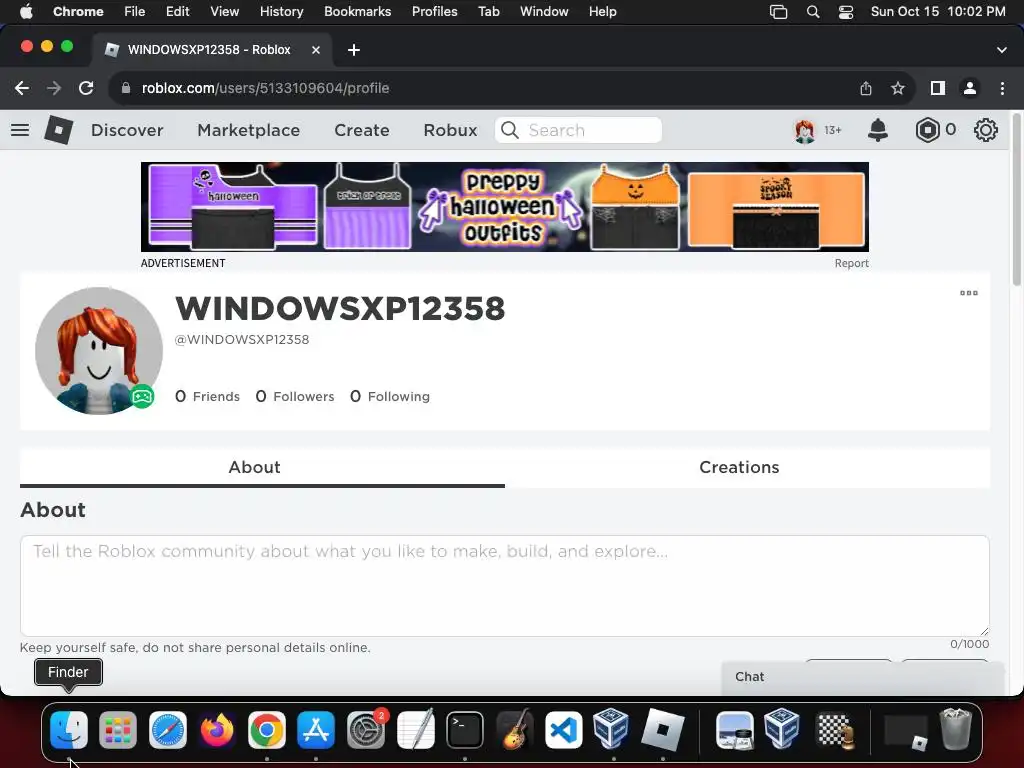Open Control Center in the menu bar
The height and width of the screenshot is (768, 1024).
tap(846, 12)
